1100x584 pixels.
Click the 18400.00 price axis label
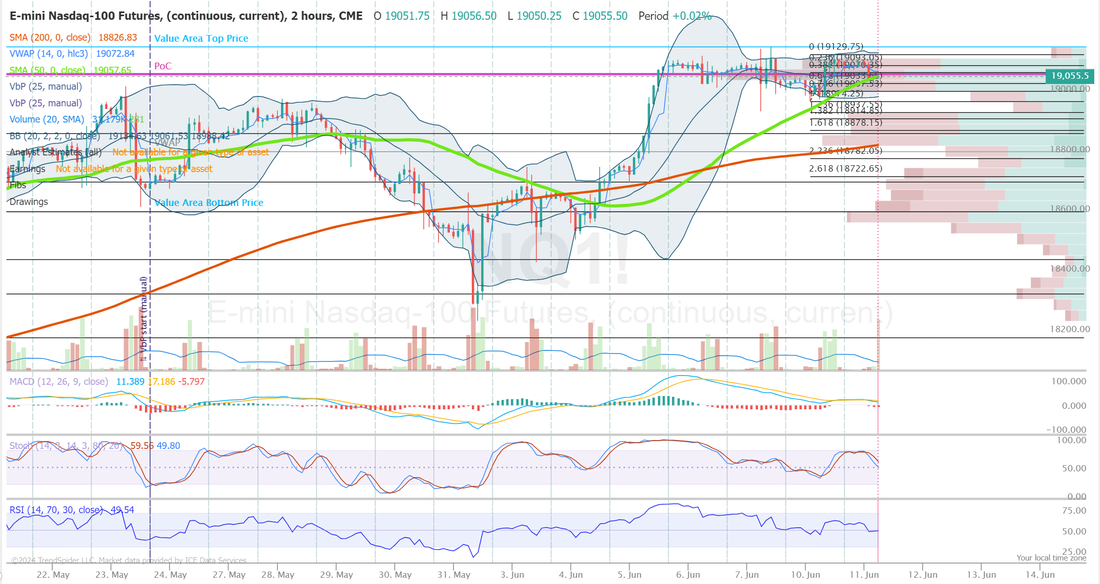pos(1070,268)
